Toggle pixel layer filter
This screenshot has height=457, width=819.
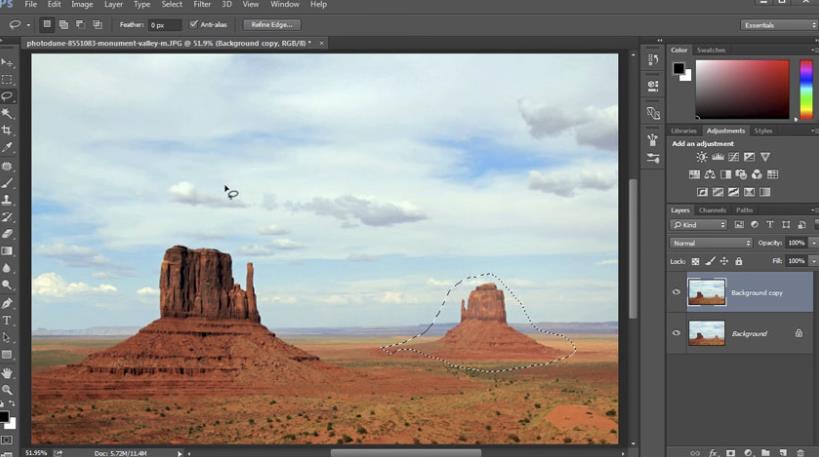coord(739,225)
